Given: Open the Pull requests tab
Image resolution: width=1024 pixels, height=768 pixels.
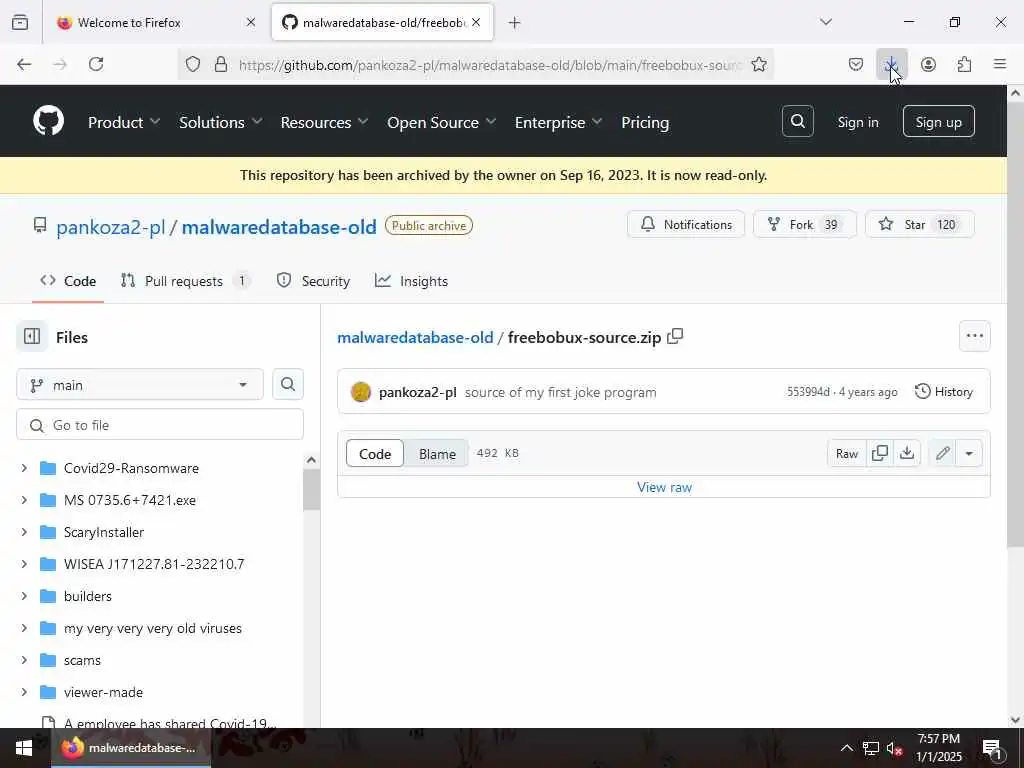Looking at the screenshot, I should 185,281.
